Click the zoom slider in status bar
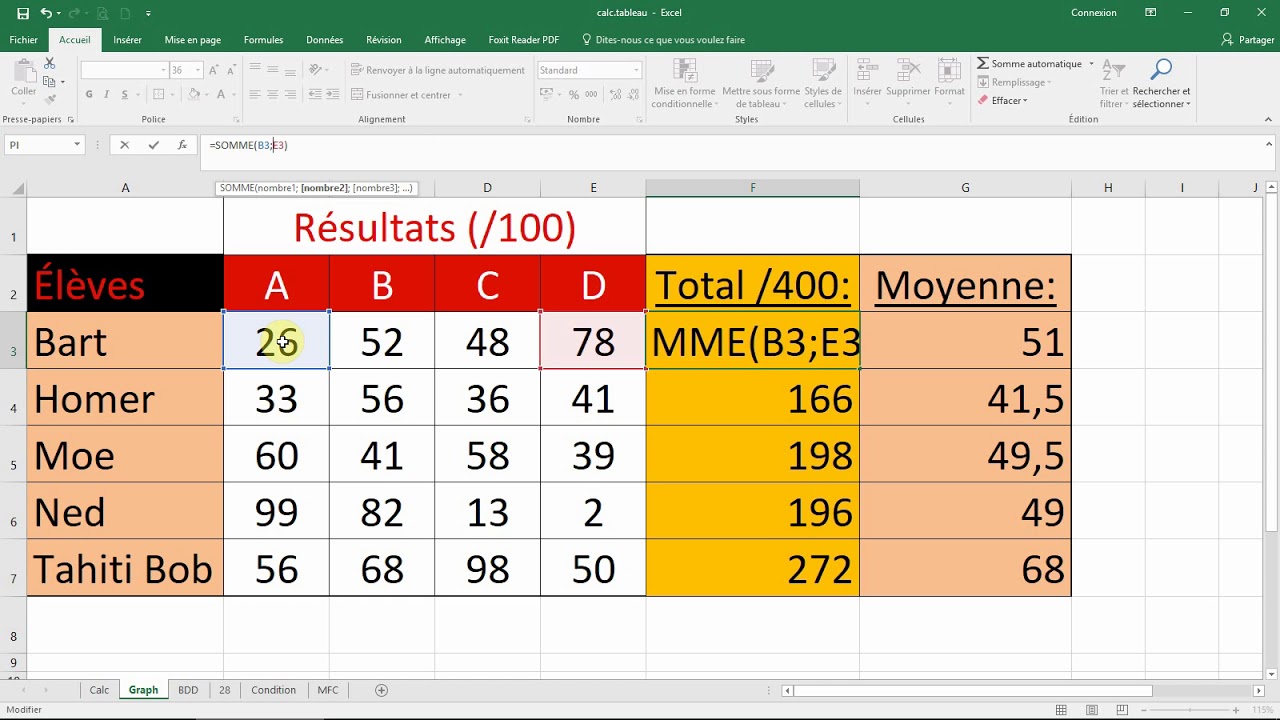 tap(1190, 710)
